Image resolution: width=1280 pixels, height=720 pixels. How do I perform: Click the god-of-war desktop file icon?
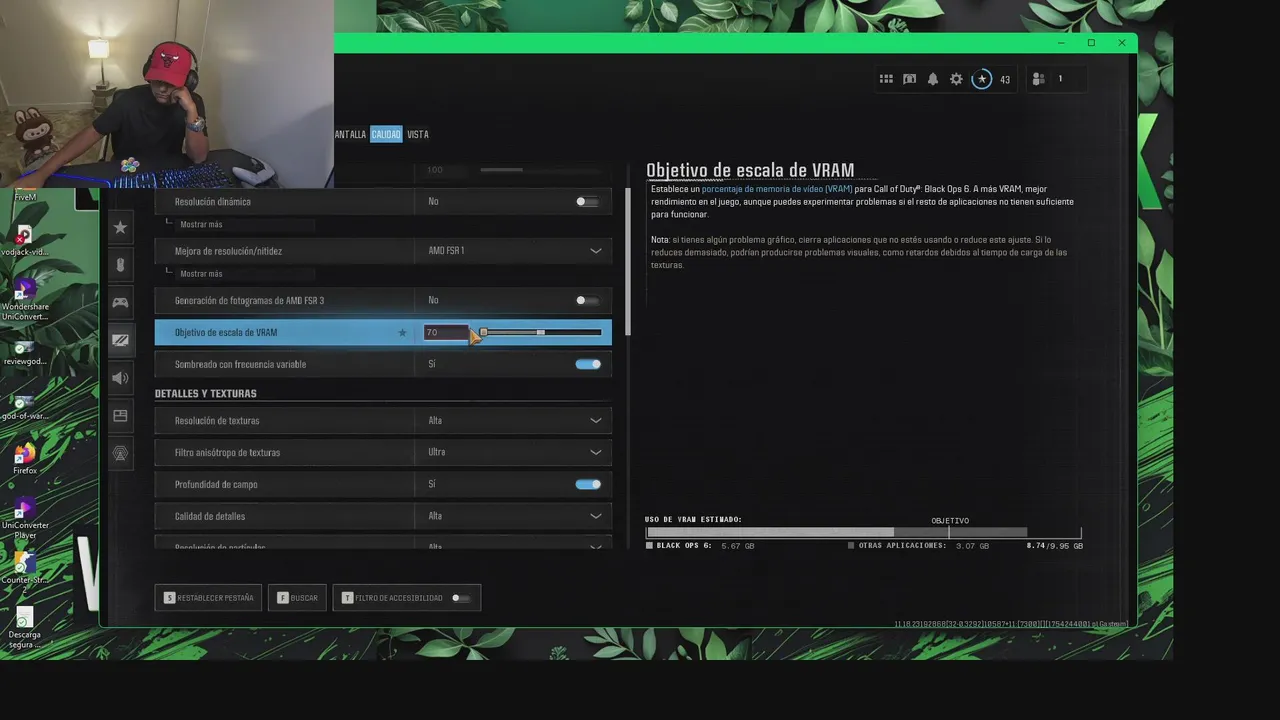pyautogui.click(x=25, y=407)
